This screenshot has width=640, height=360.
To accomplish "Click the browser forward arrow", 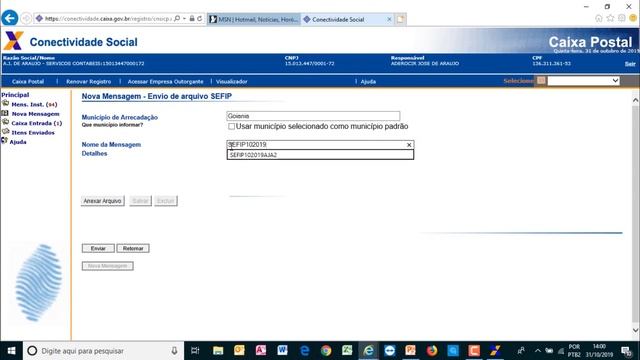I will (x=26, y=19).
